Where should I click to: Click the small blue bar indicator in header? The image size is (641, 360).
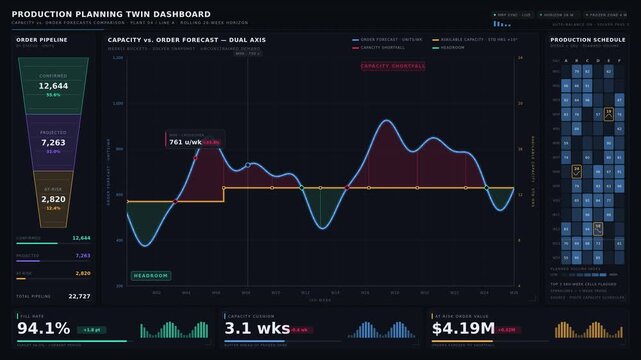coord(502,24)
